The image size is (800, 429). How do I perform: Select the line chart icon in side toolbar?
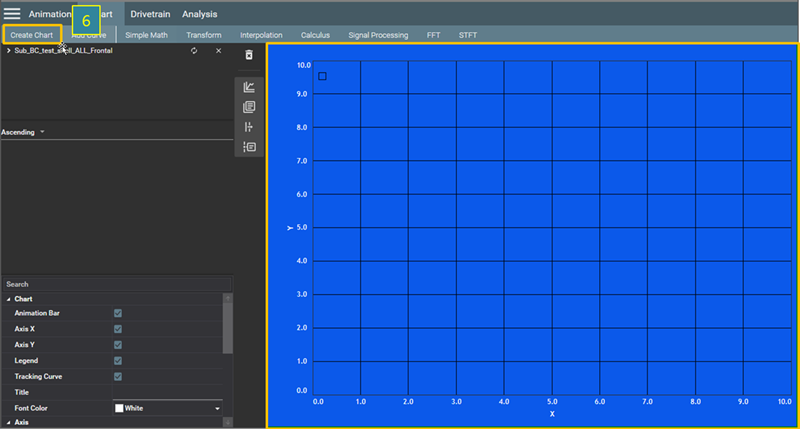[249, 87]
